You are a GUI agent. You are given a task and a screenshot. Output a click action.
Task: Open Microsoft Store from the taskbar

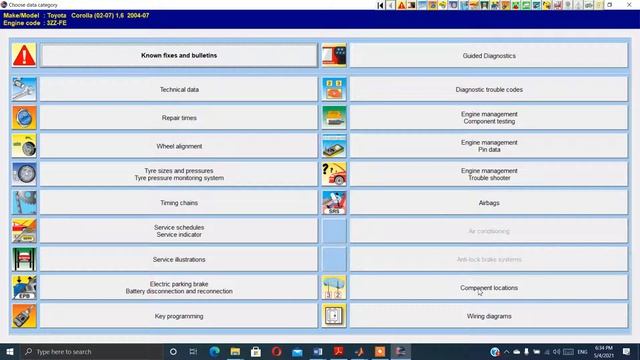point(256,351)
